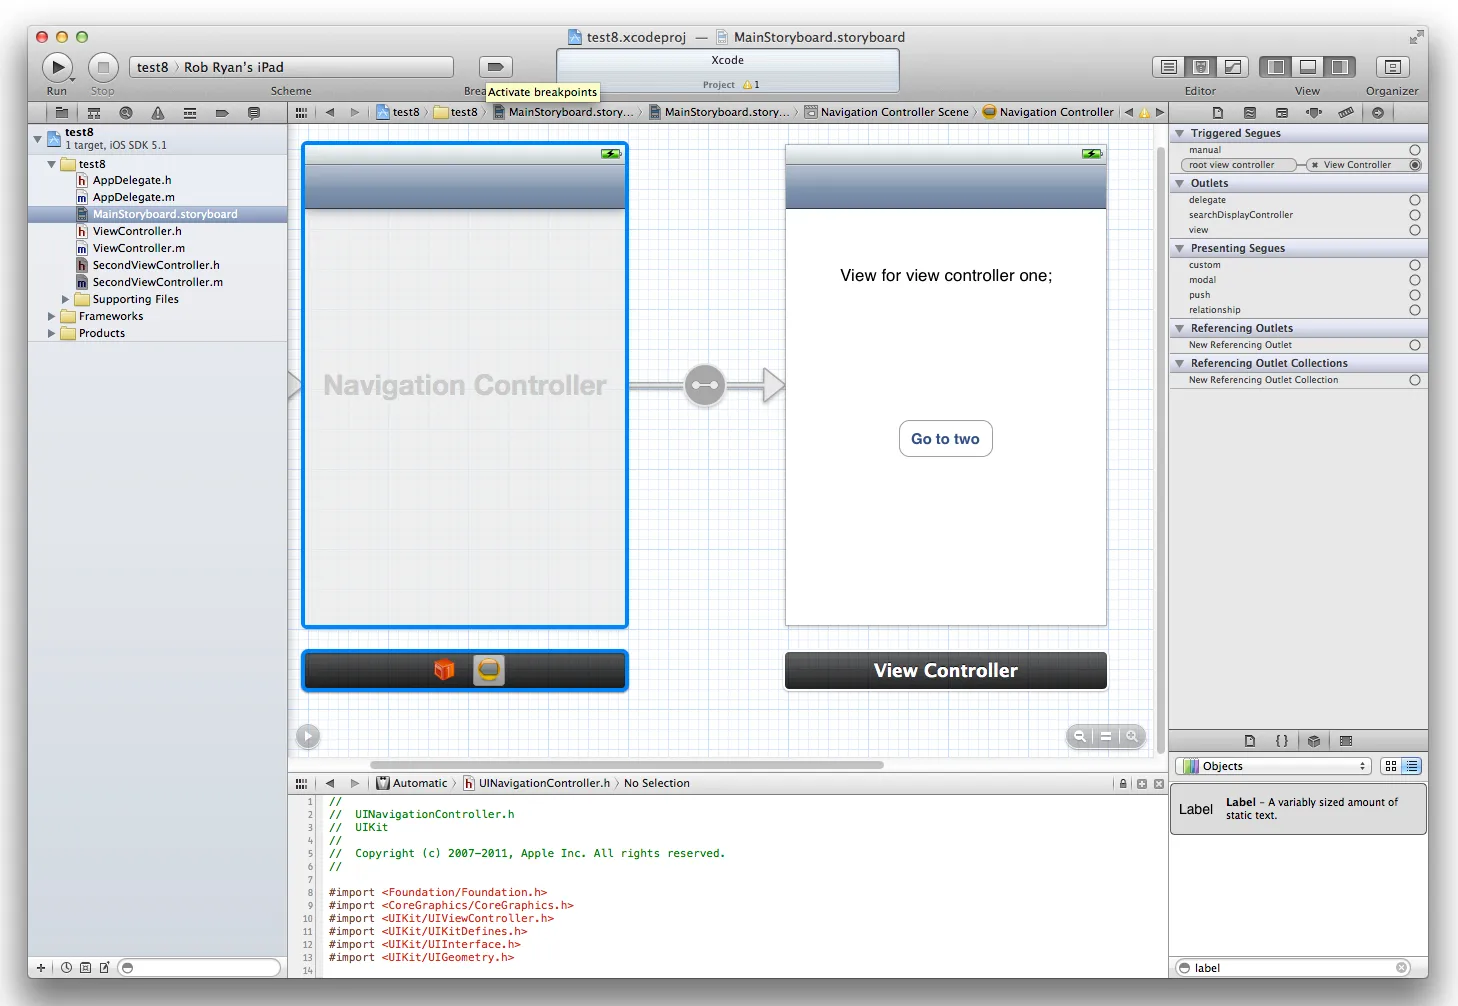
Task: Click First Responder cube in scene dock
Action: [444, 670]
